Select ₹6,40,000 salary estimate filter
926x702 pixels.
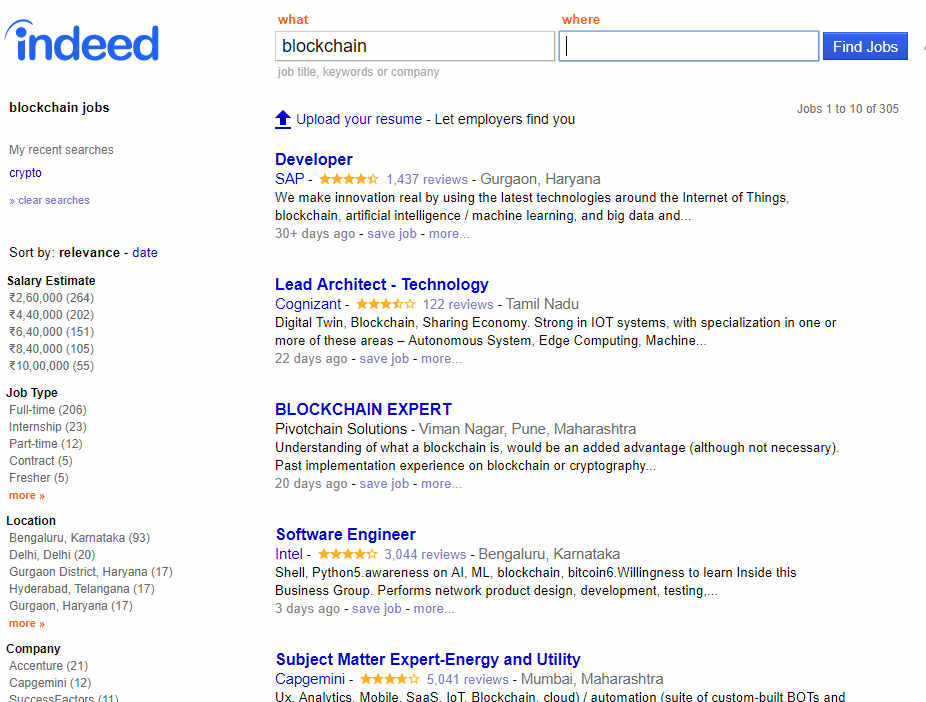click(x=51, y=332)
